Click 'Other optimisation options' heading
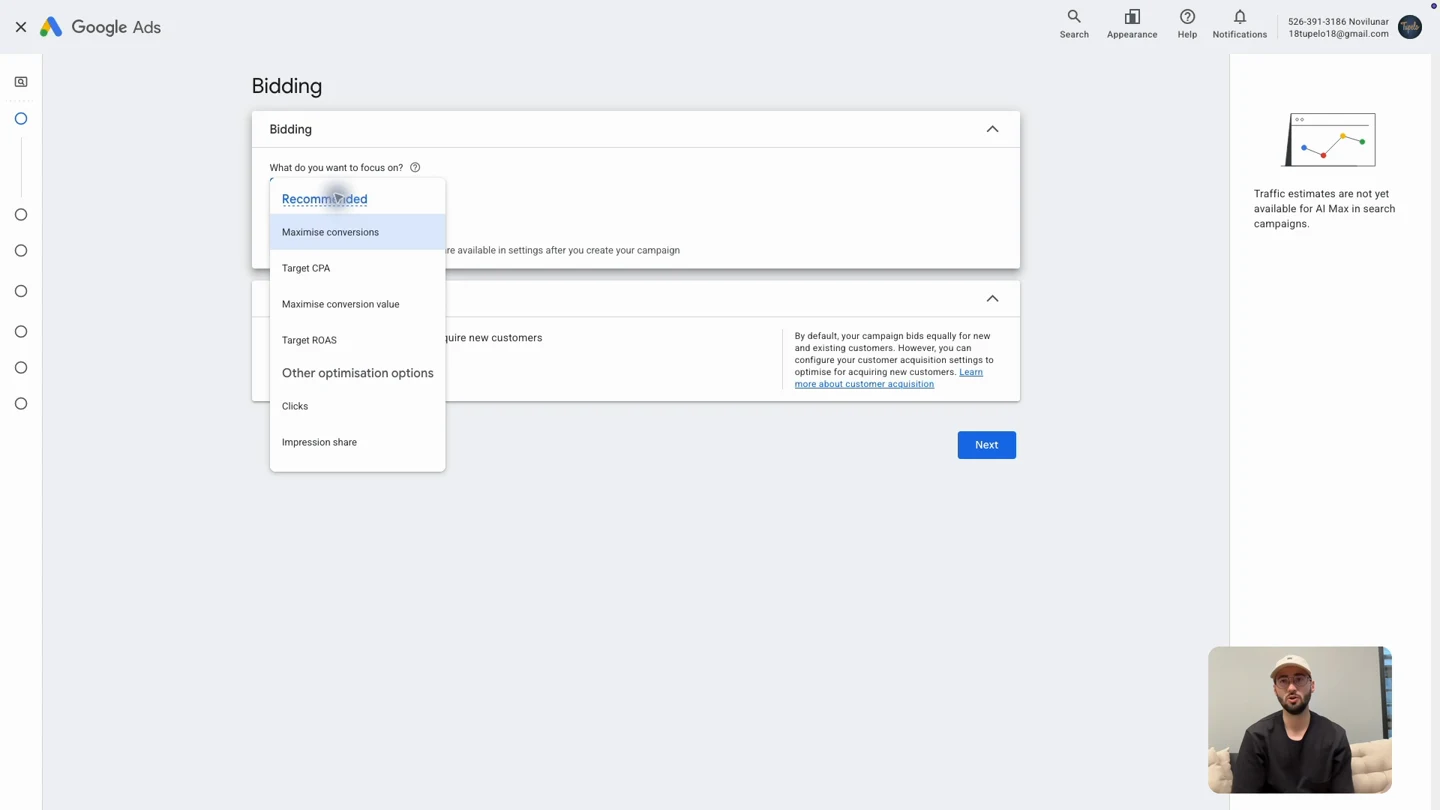1440x810 pixels. pyautogui.click(x=357, y=373)
